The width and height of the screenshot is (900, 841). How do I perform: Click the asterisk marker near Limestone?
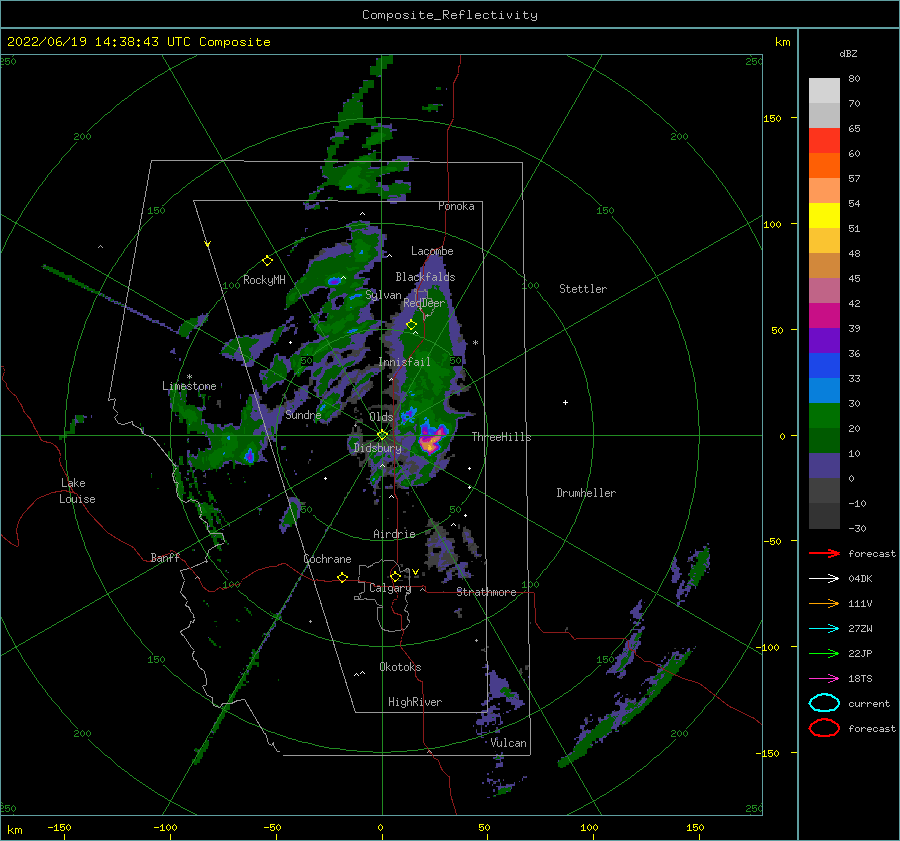(189, 377)
